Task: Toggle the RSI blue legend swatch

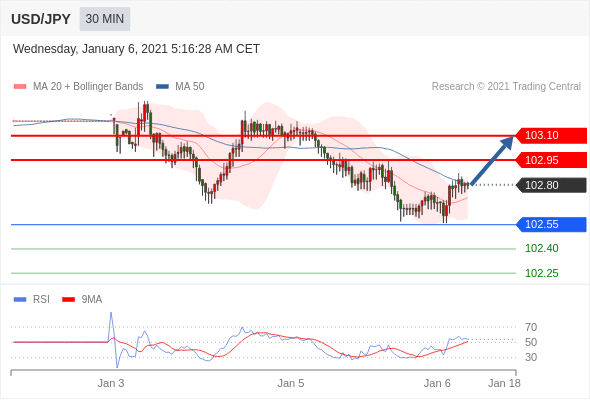Action: point(20,300)
